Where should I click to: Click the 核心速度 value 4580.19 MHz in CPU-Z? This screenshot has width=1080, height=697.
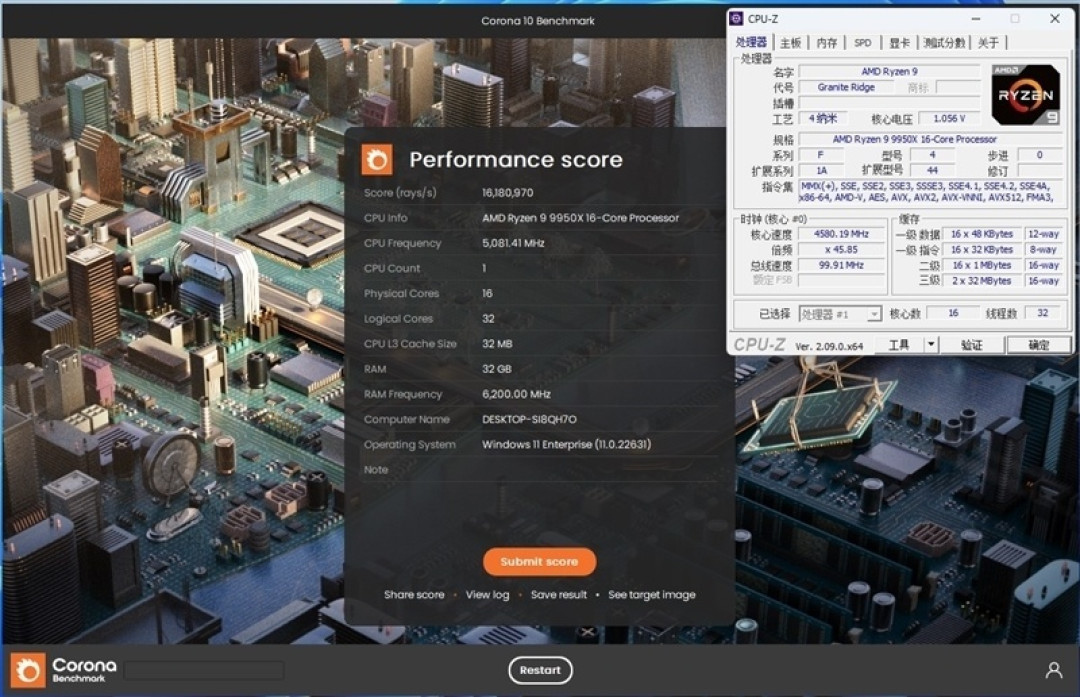841,234
